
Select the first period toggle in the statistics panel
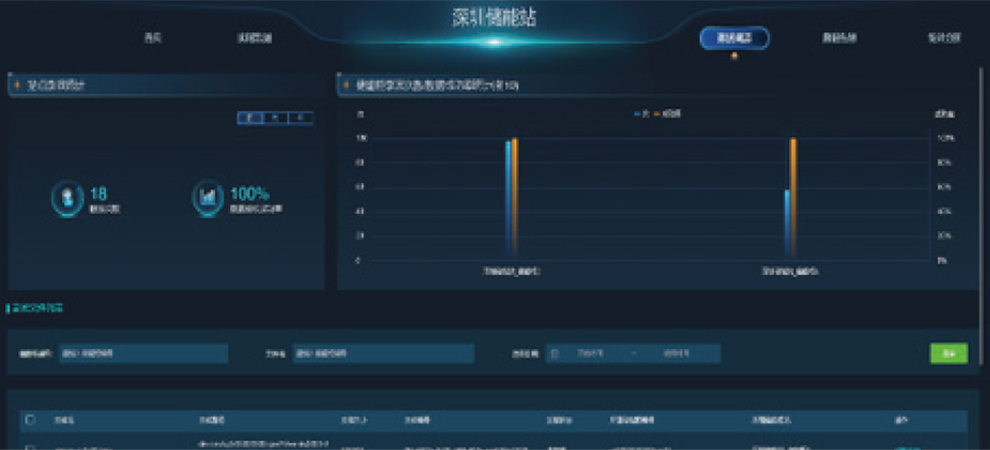(251, 118)
